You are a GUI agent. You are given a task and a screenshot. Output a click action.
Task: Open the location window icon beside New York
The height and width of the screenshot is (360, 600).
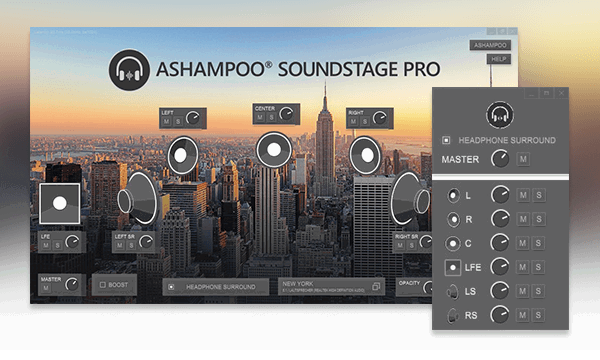(x=376, y=287)
